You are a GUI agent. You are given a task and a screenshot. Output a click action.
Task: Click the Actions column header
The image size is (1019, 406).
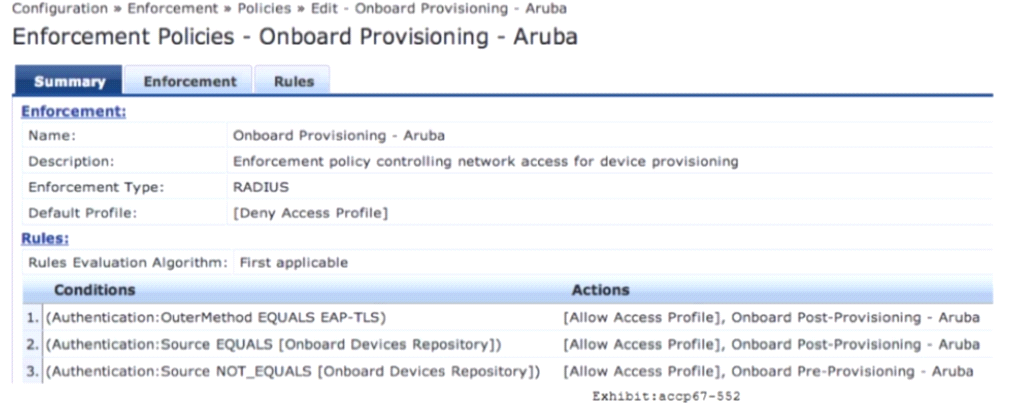[600, 290]
